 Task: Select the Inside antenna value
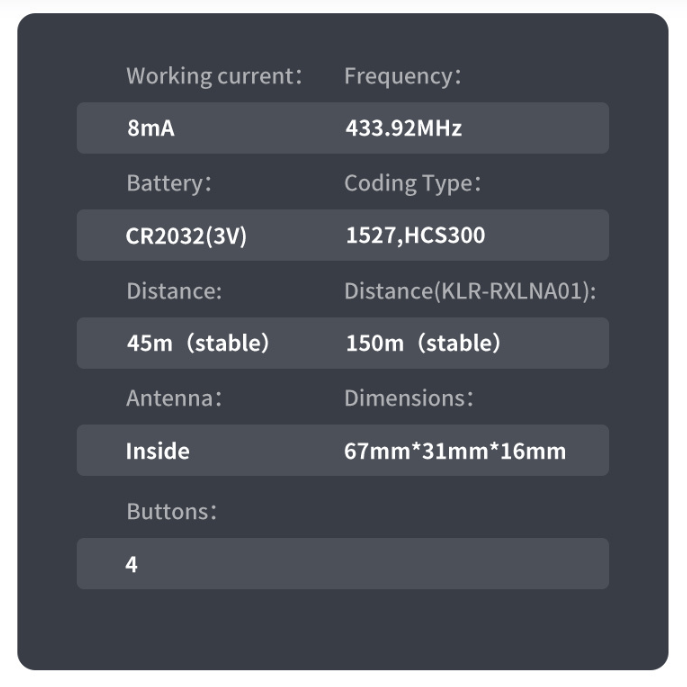point(157,451)
